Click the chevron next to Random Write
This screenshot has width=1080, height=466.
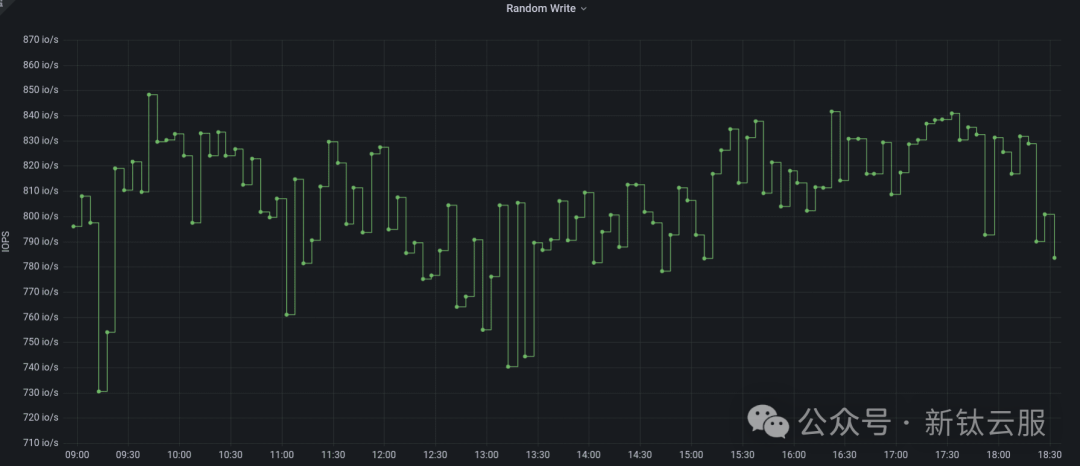[583, 9]
